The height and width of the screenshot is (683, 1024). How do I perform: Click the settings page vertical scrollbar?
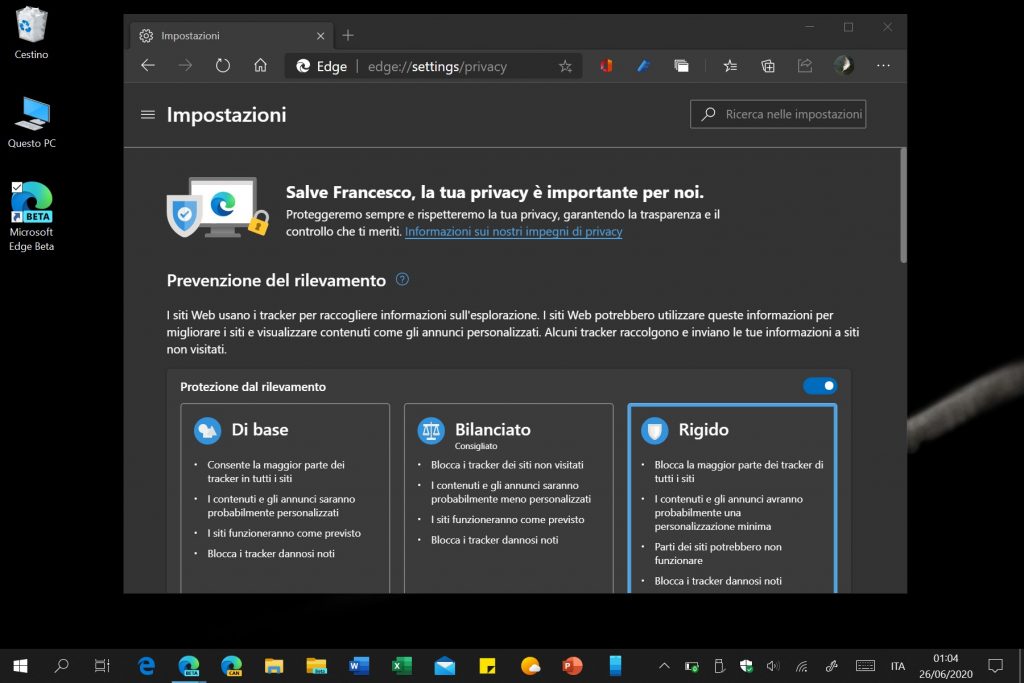click(x=903, y=205)
